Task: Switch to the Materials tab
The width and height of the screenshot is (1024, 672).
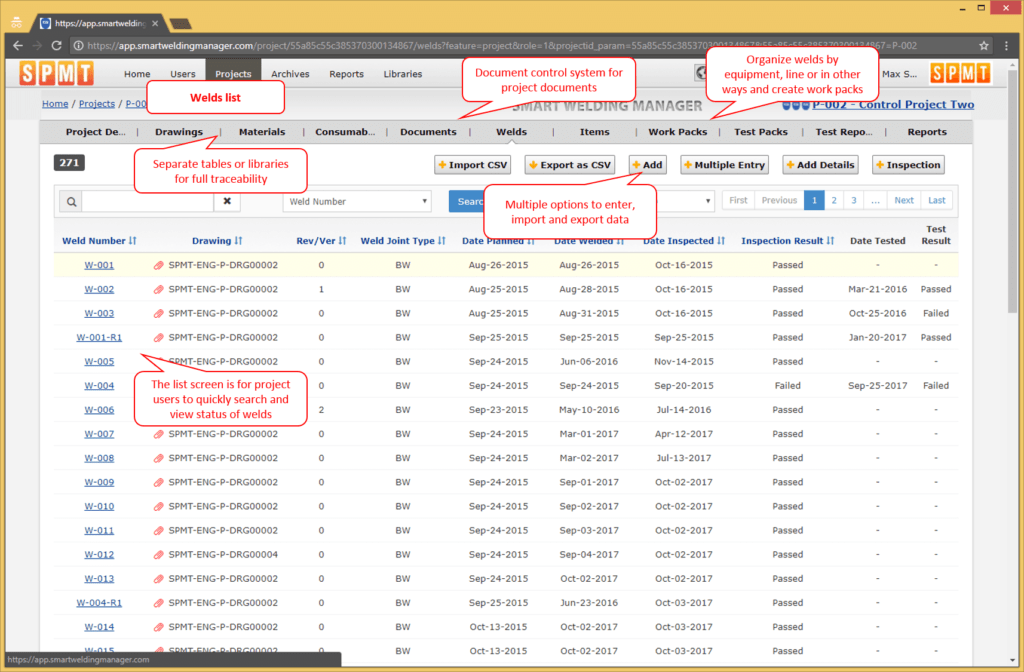Action: pos(262,132)
